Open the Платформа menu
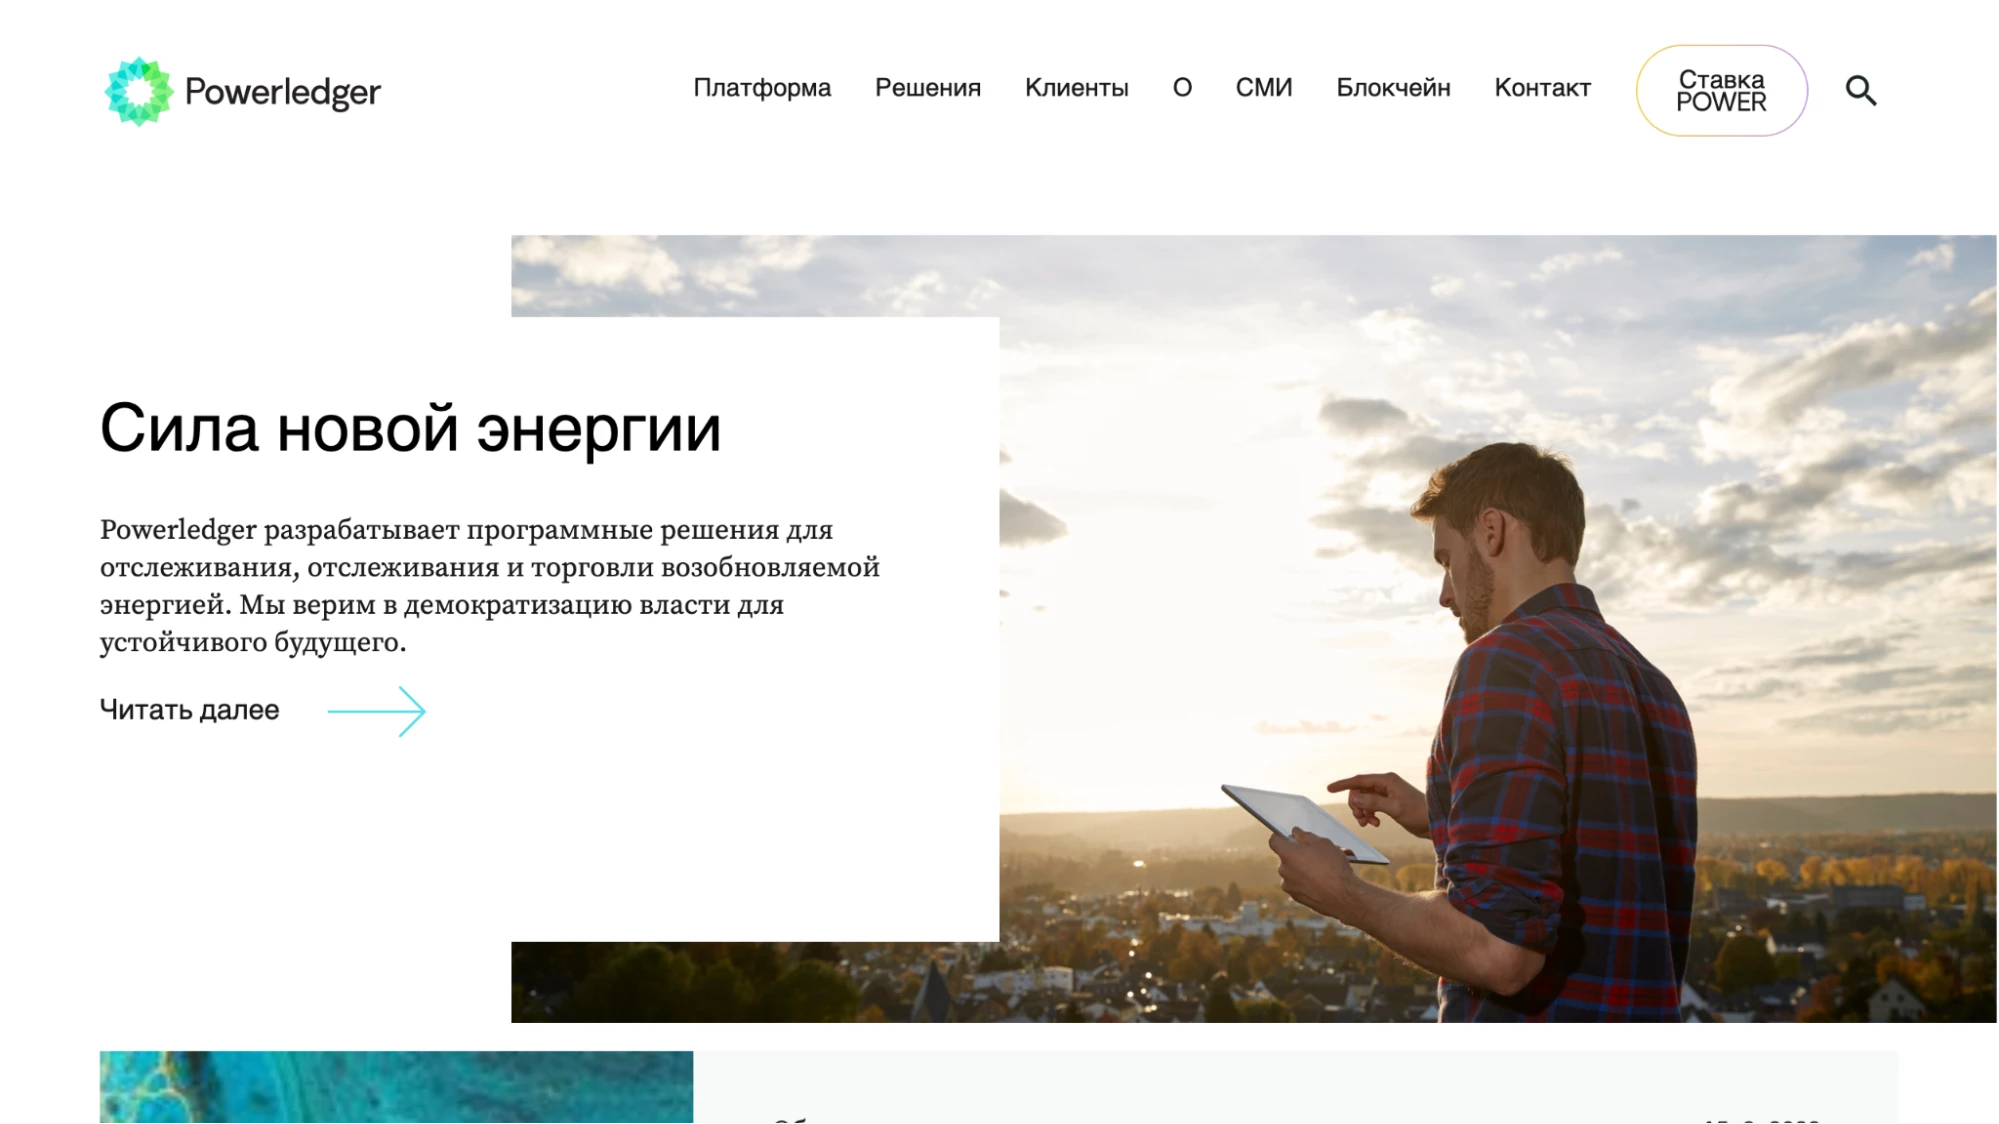The height and width of the screenshot is (1124, 1999). (762, 88)
